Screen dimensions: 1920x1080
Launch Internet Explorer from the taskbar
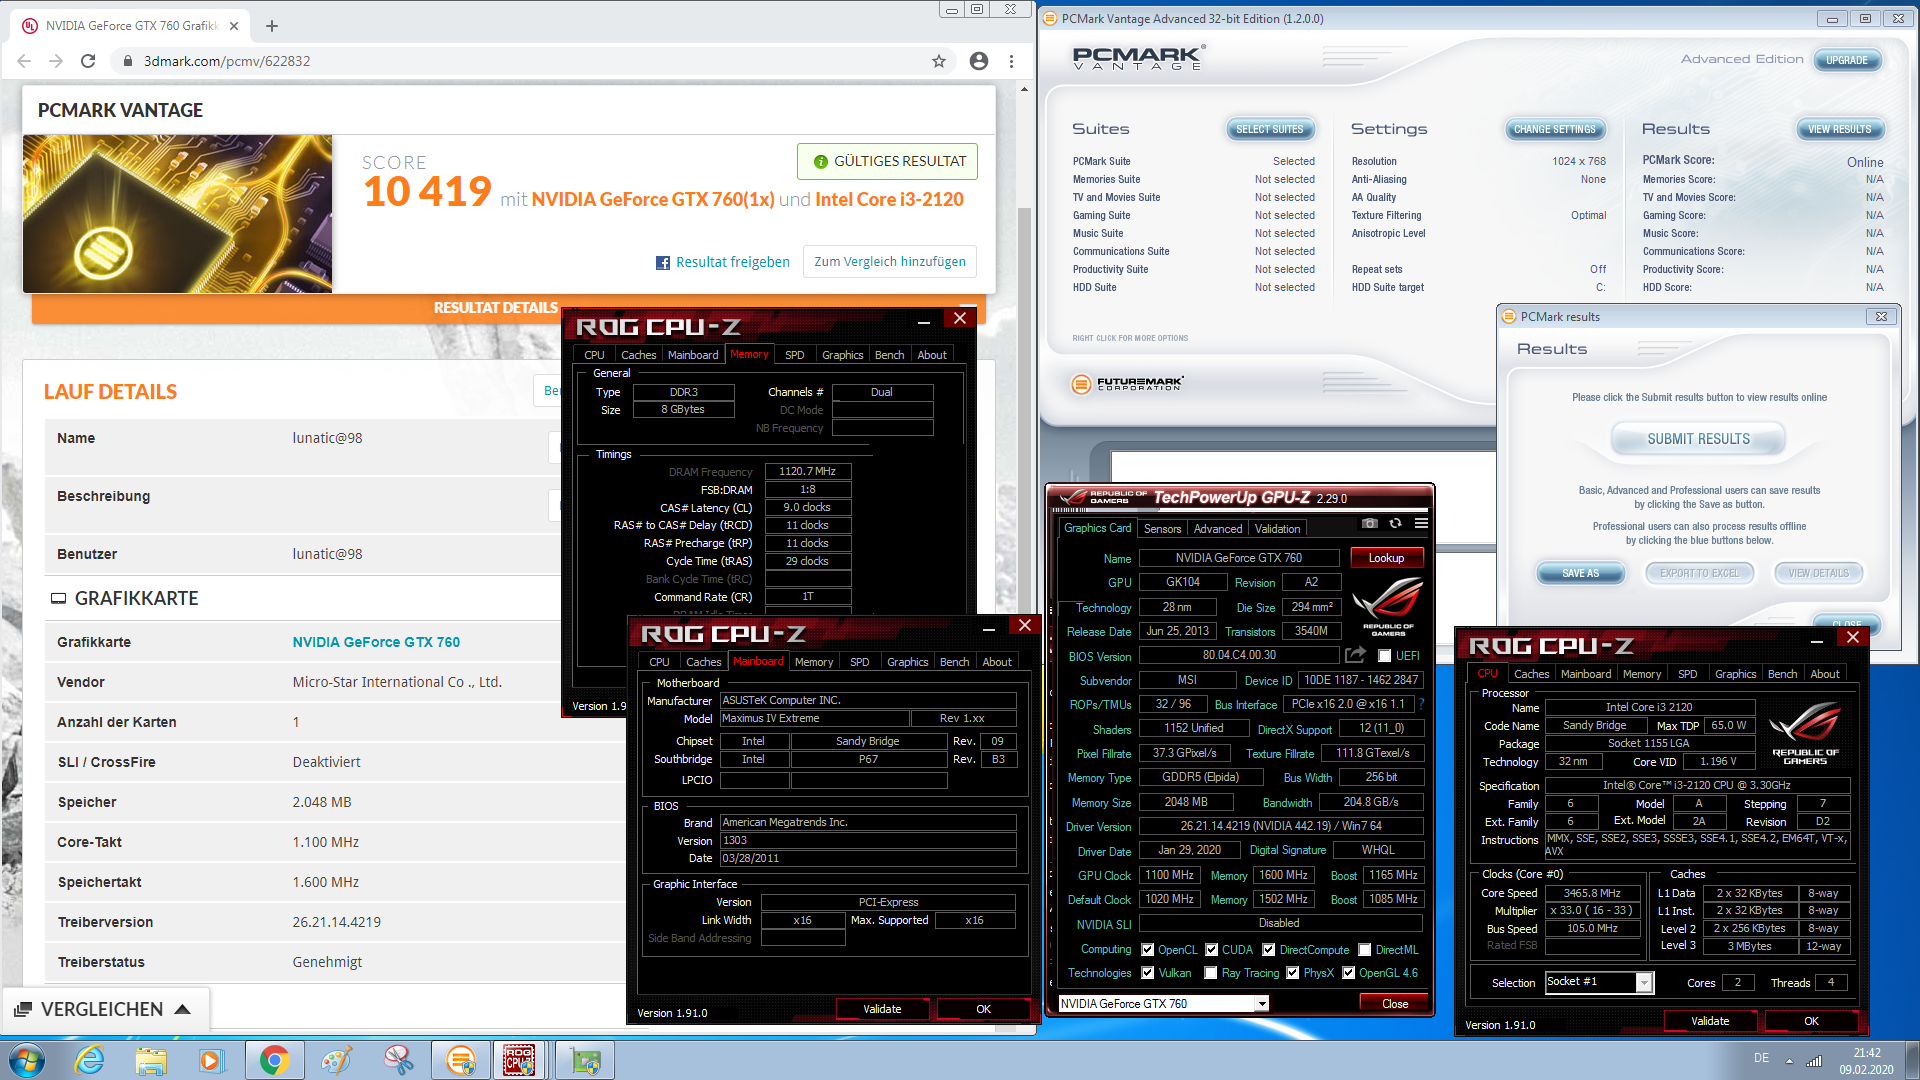[90, 1060]
